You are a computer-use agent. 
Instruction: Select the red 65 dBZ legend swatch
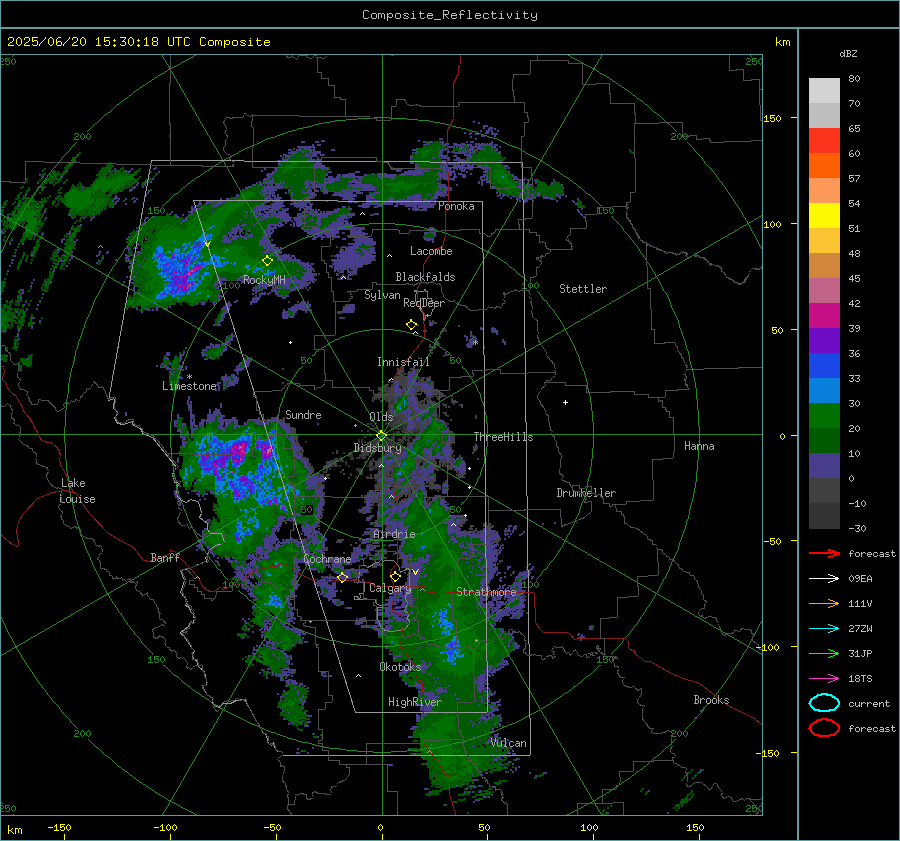coord(824,140)
